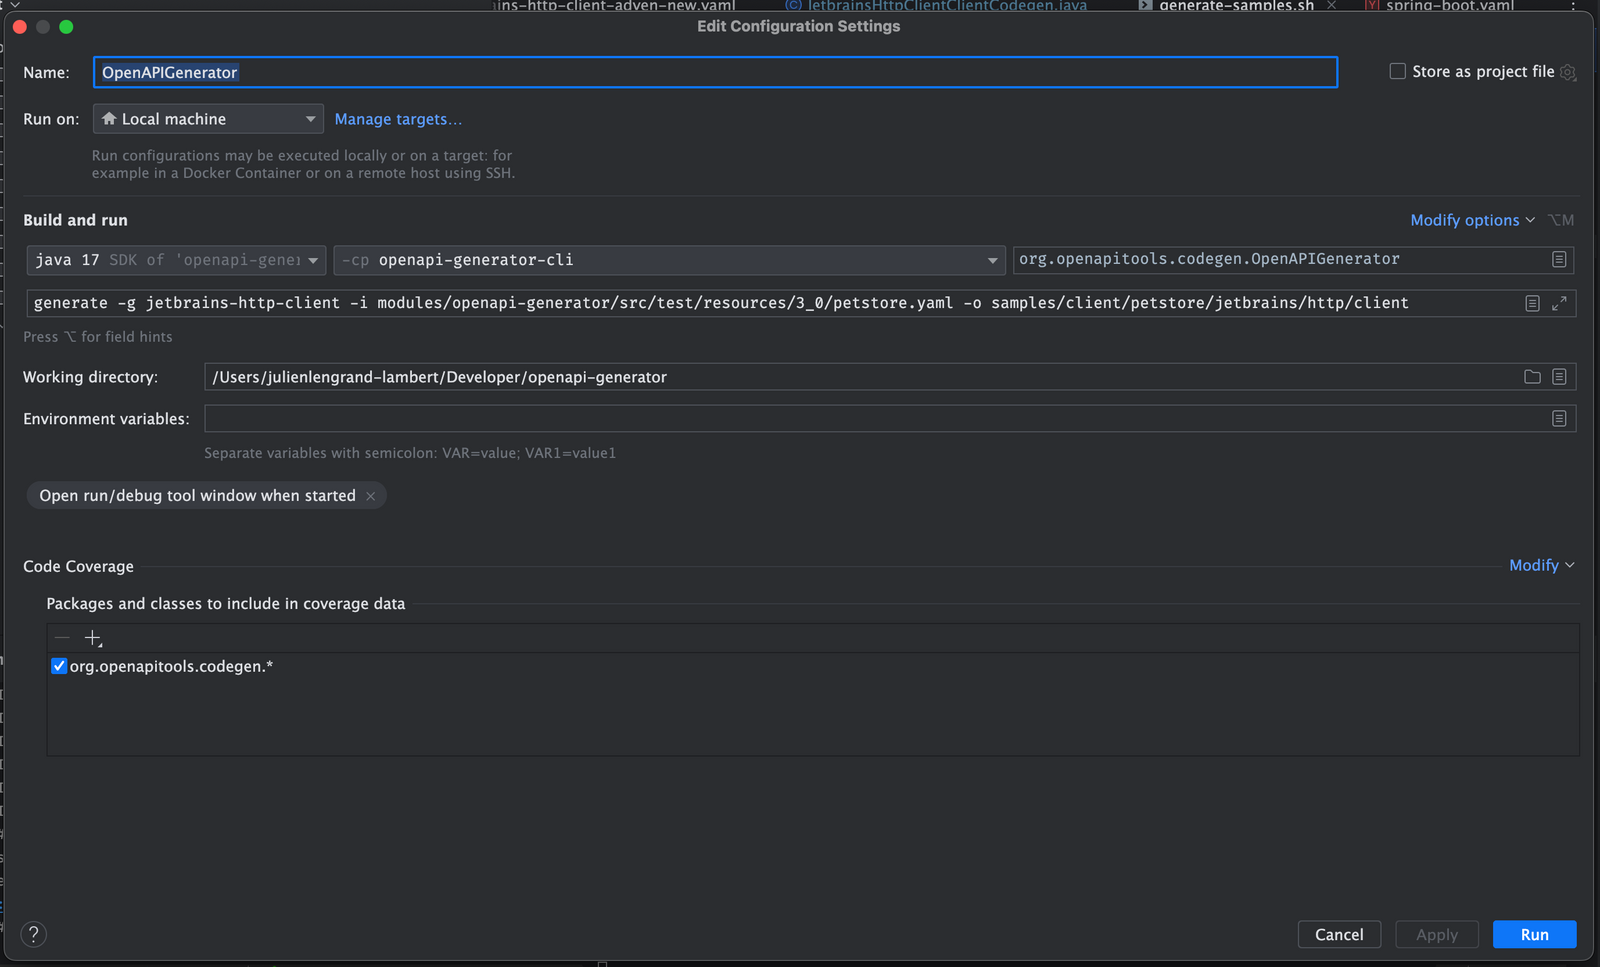Click the folder browse icon for working directory

pyautogui.click(x=1532, y=377)
